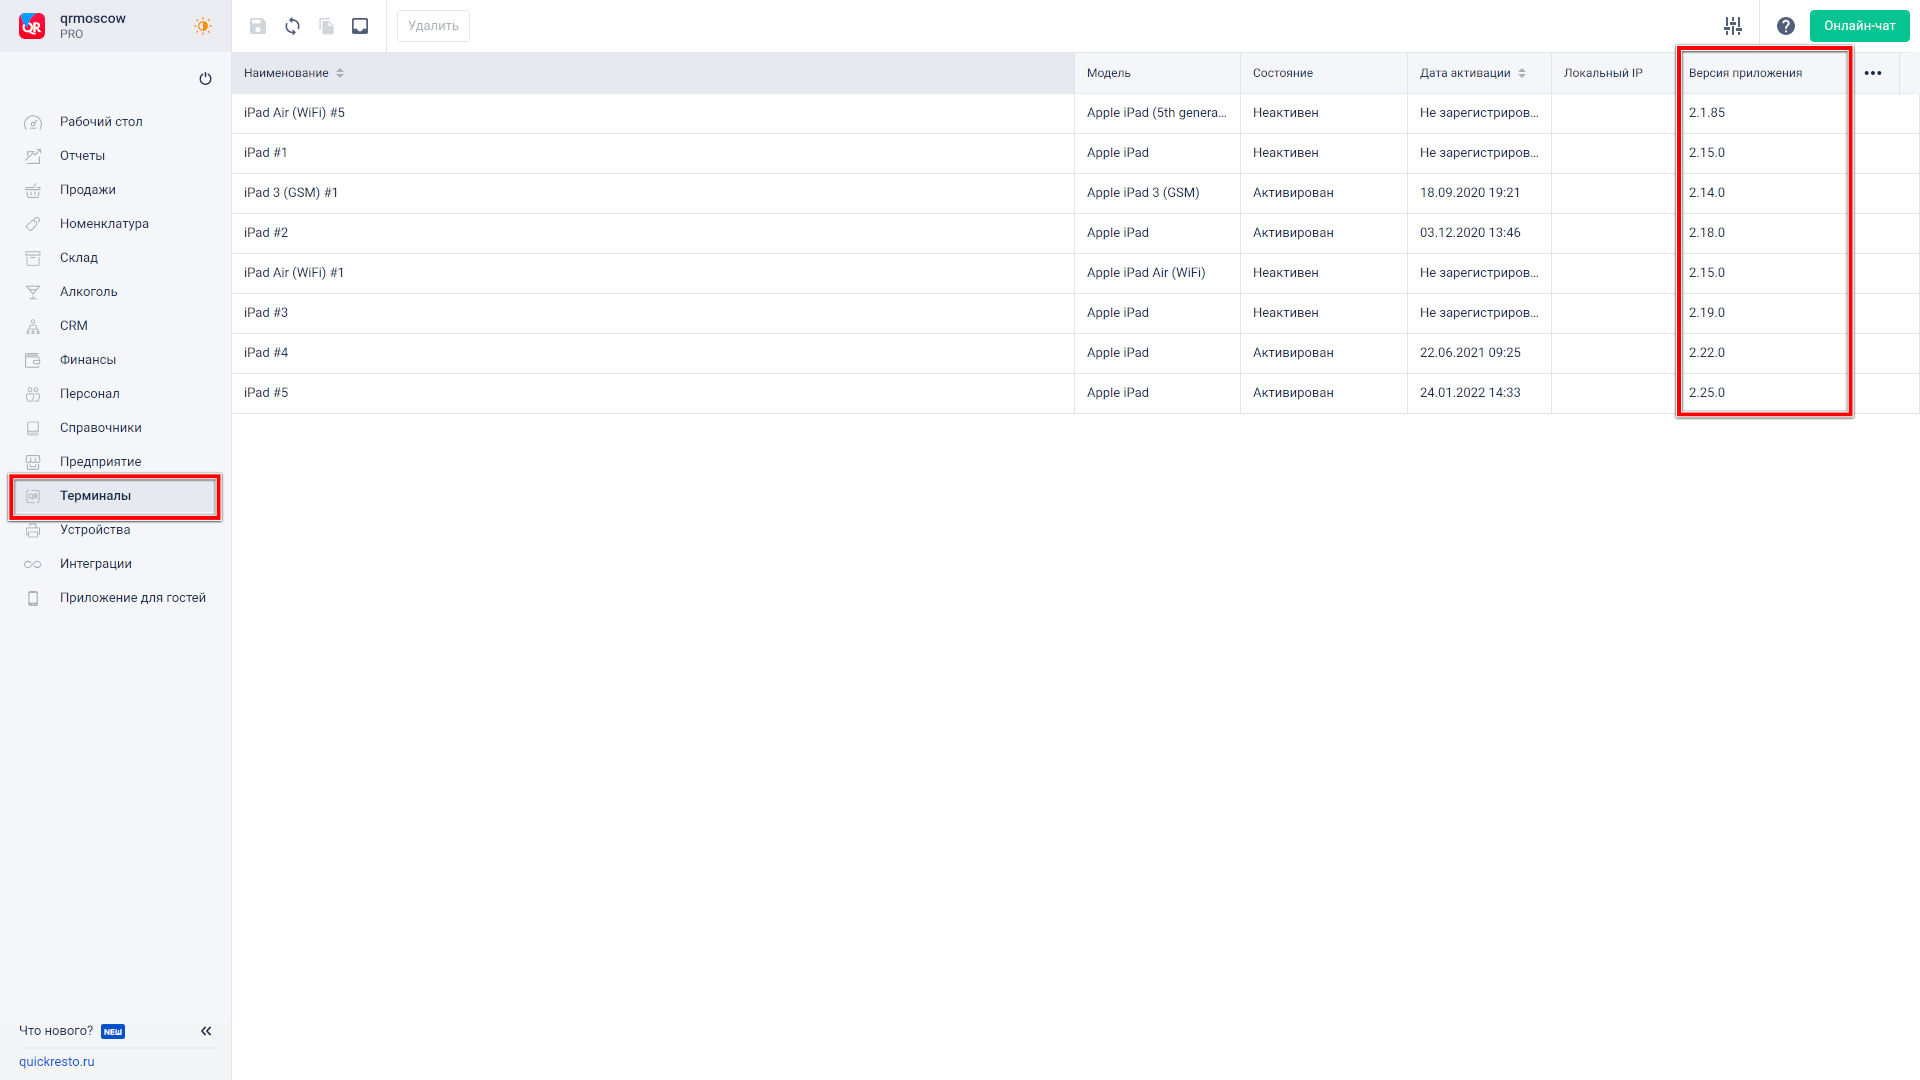Click the copy documents icon in toolbar

(326, 26)
